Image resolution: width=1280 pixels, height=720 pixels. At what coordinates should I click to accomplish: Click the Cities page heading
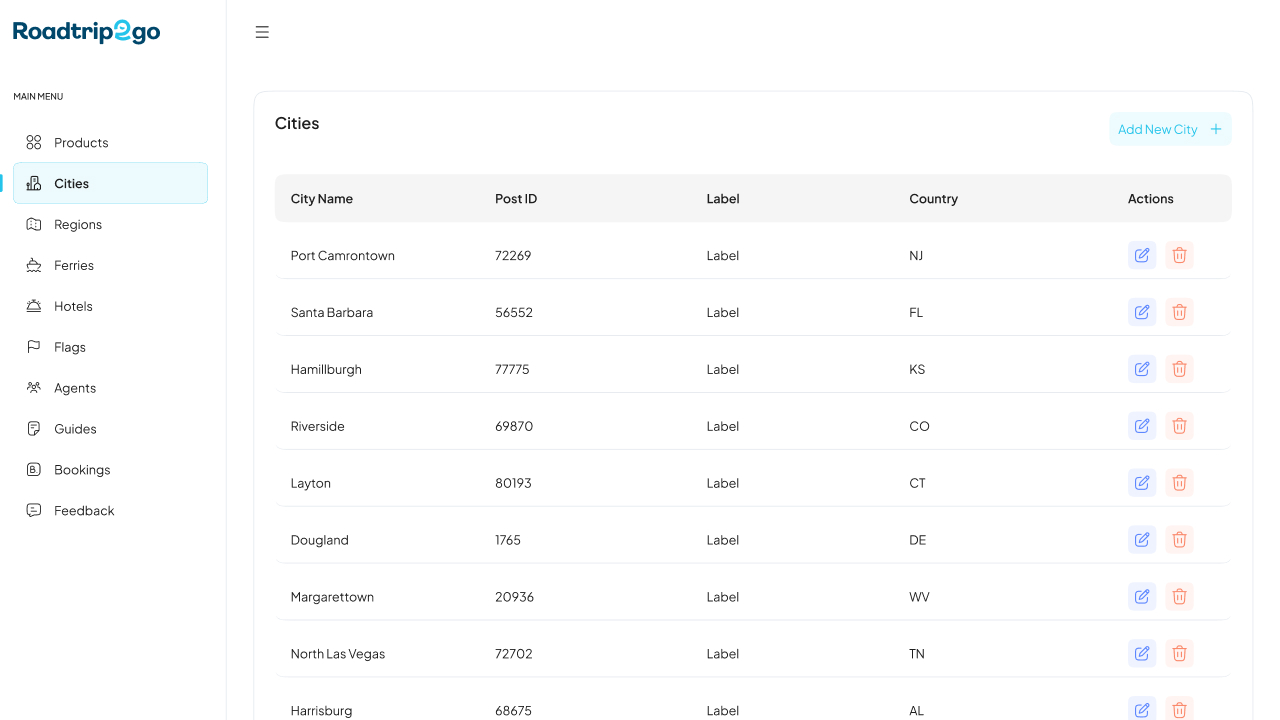(x=297, y=124)
